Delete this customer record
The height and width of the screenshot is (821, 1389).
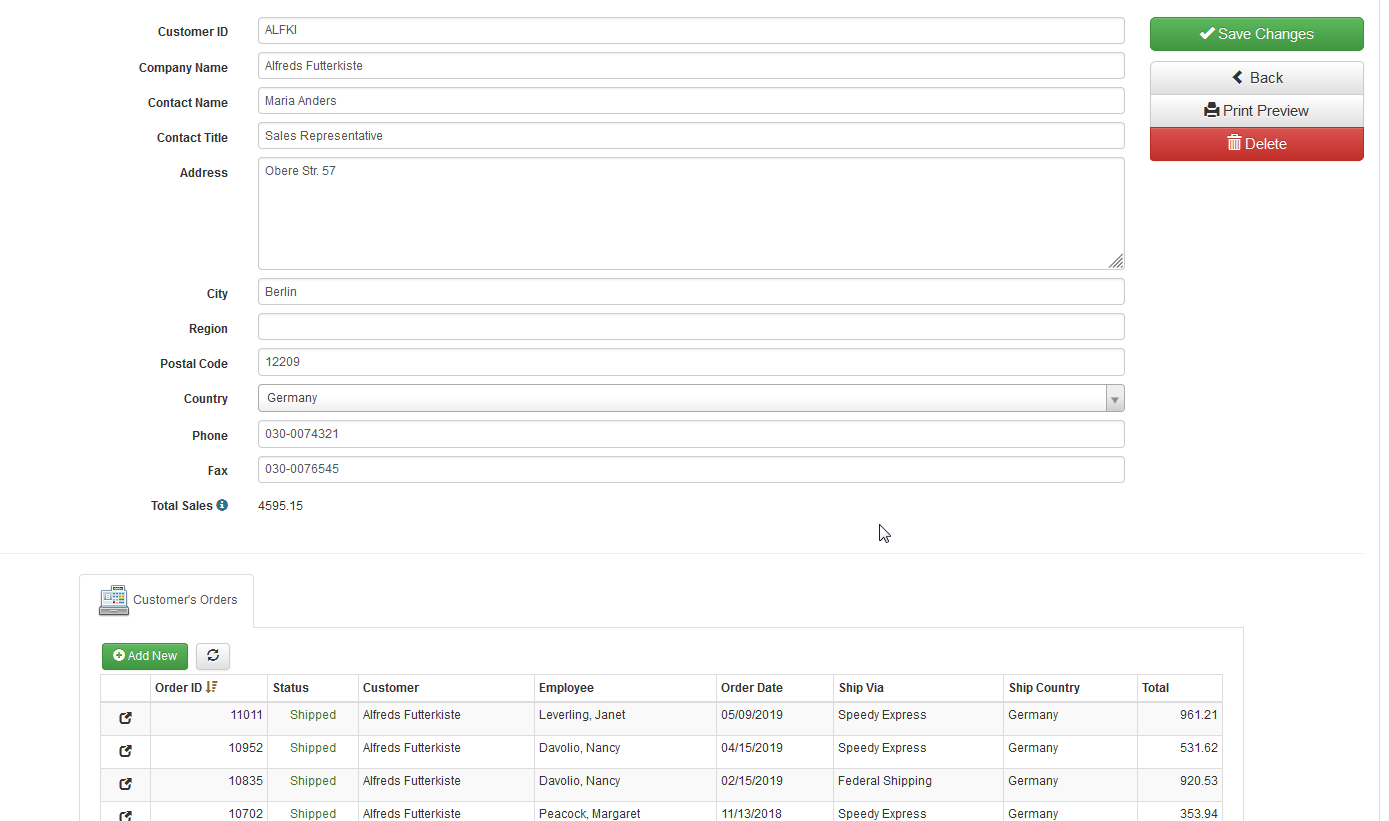click(1256, 144)
